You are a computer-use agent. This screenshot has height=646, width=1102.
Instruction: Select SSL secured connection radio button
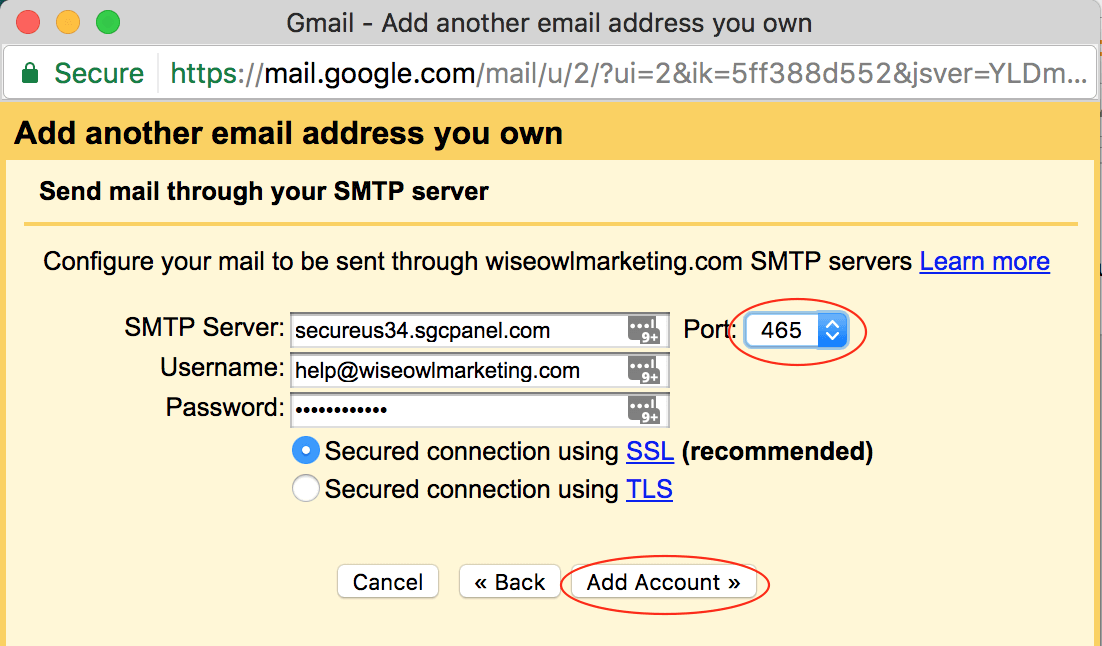pyautogui.click(x=305, y=450)
